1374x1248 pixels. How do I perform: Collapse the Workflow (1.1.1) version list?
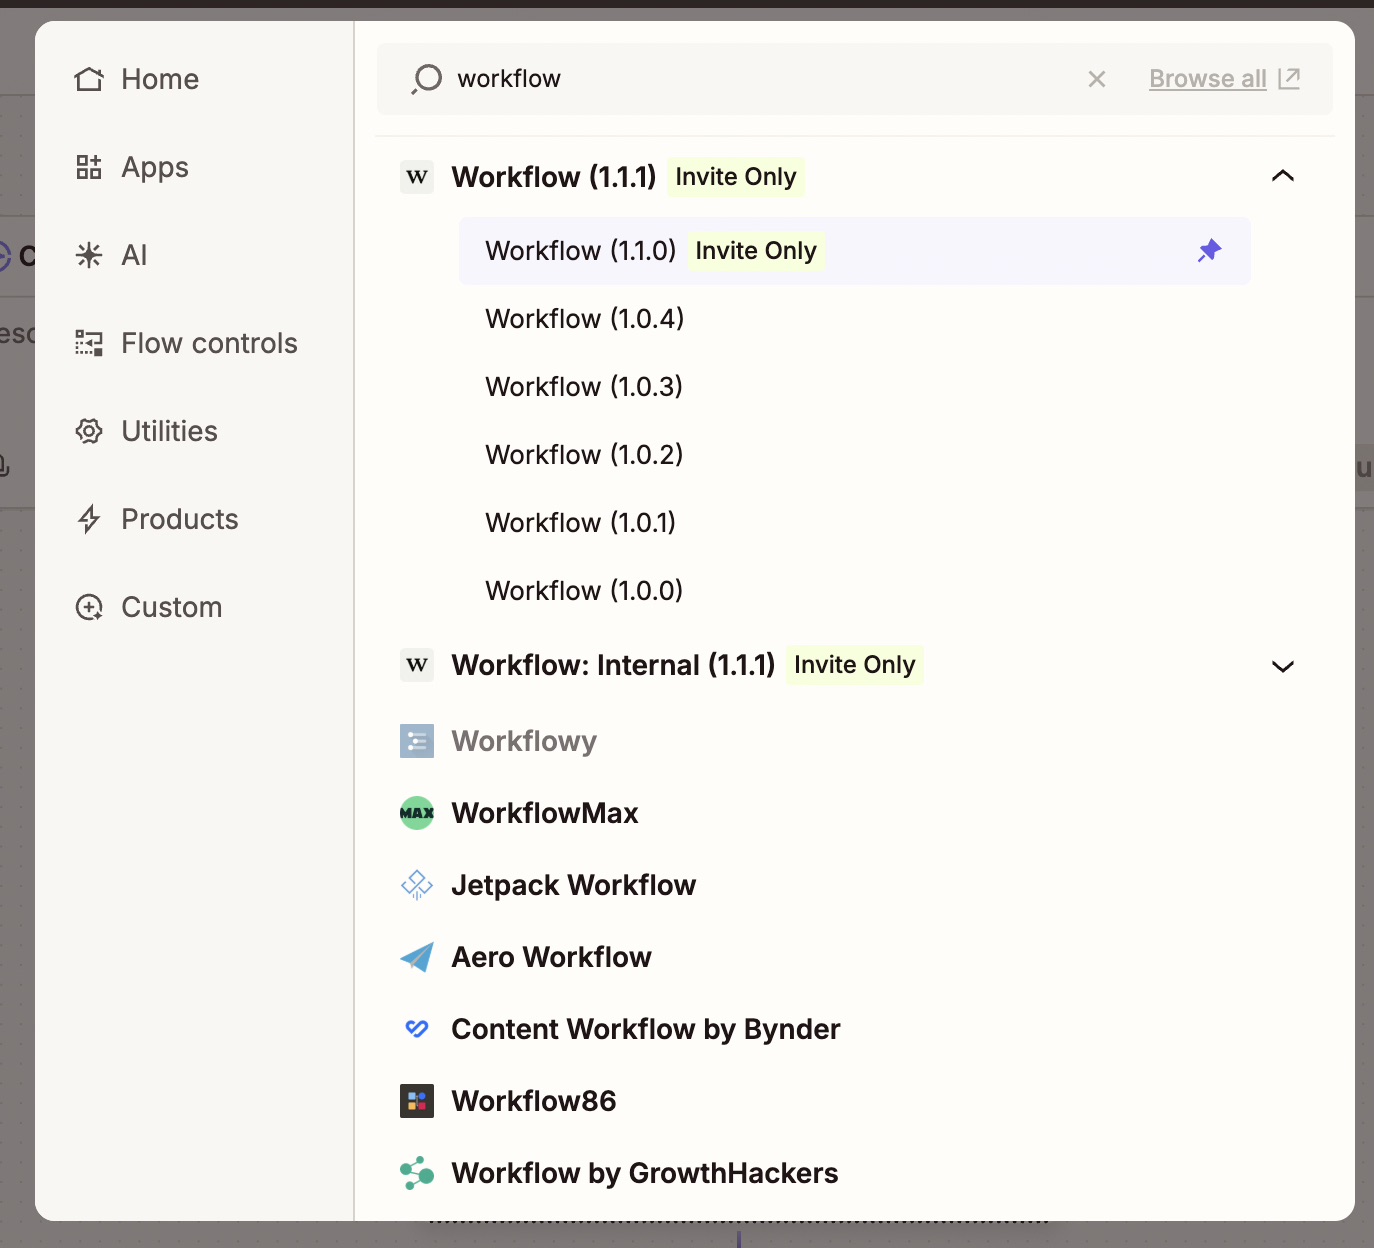point(1283,176)
